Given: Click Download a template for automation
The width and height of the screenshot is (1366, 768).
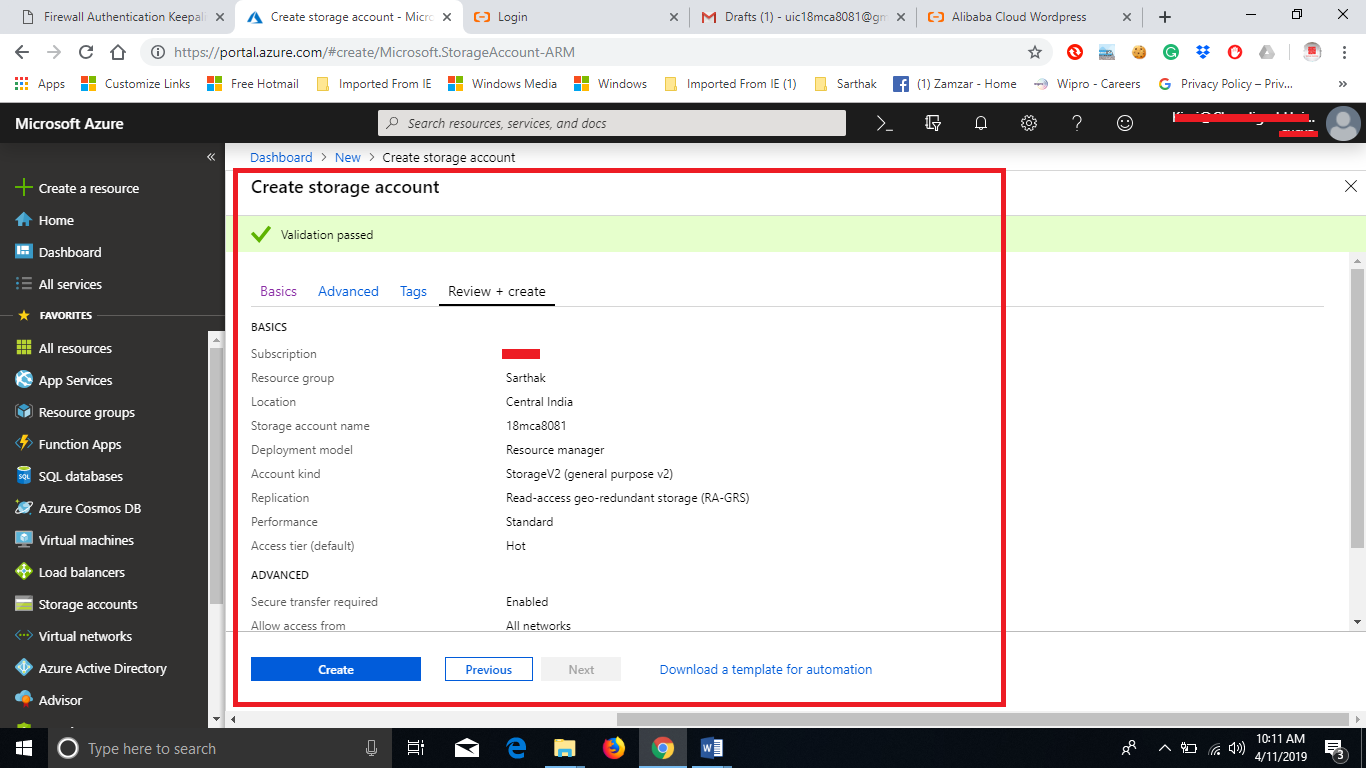Looking at the screenshot, I should [x=766, y=669].
